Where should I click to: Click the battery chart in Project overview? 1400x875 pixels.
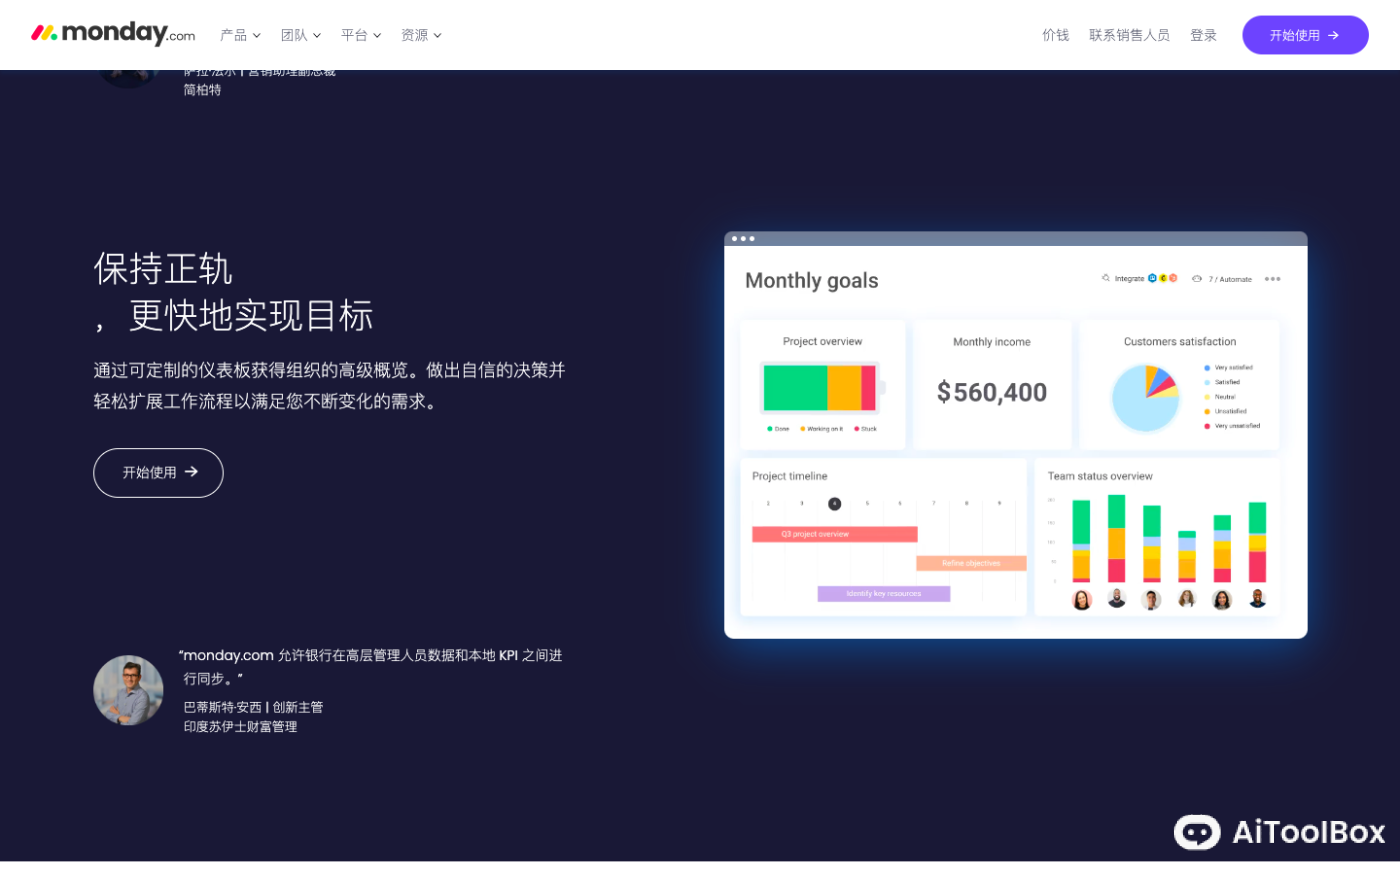click(820, 388)
